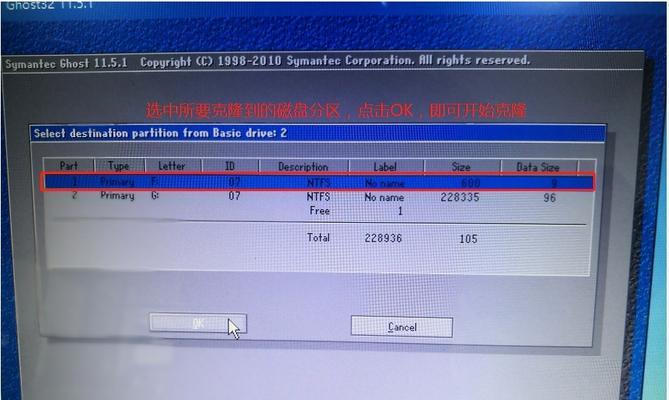Click the Data Size column header

[538, 167]
